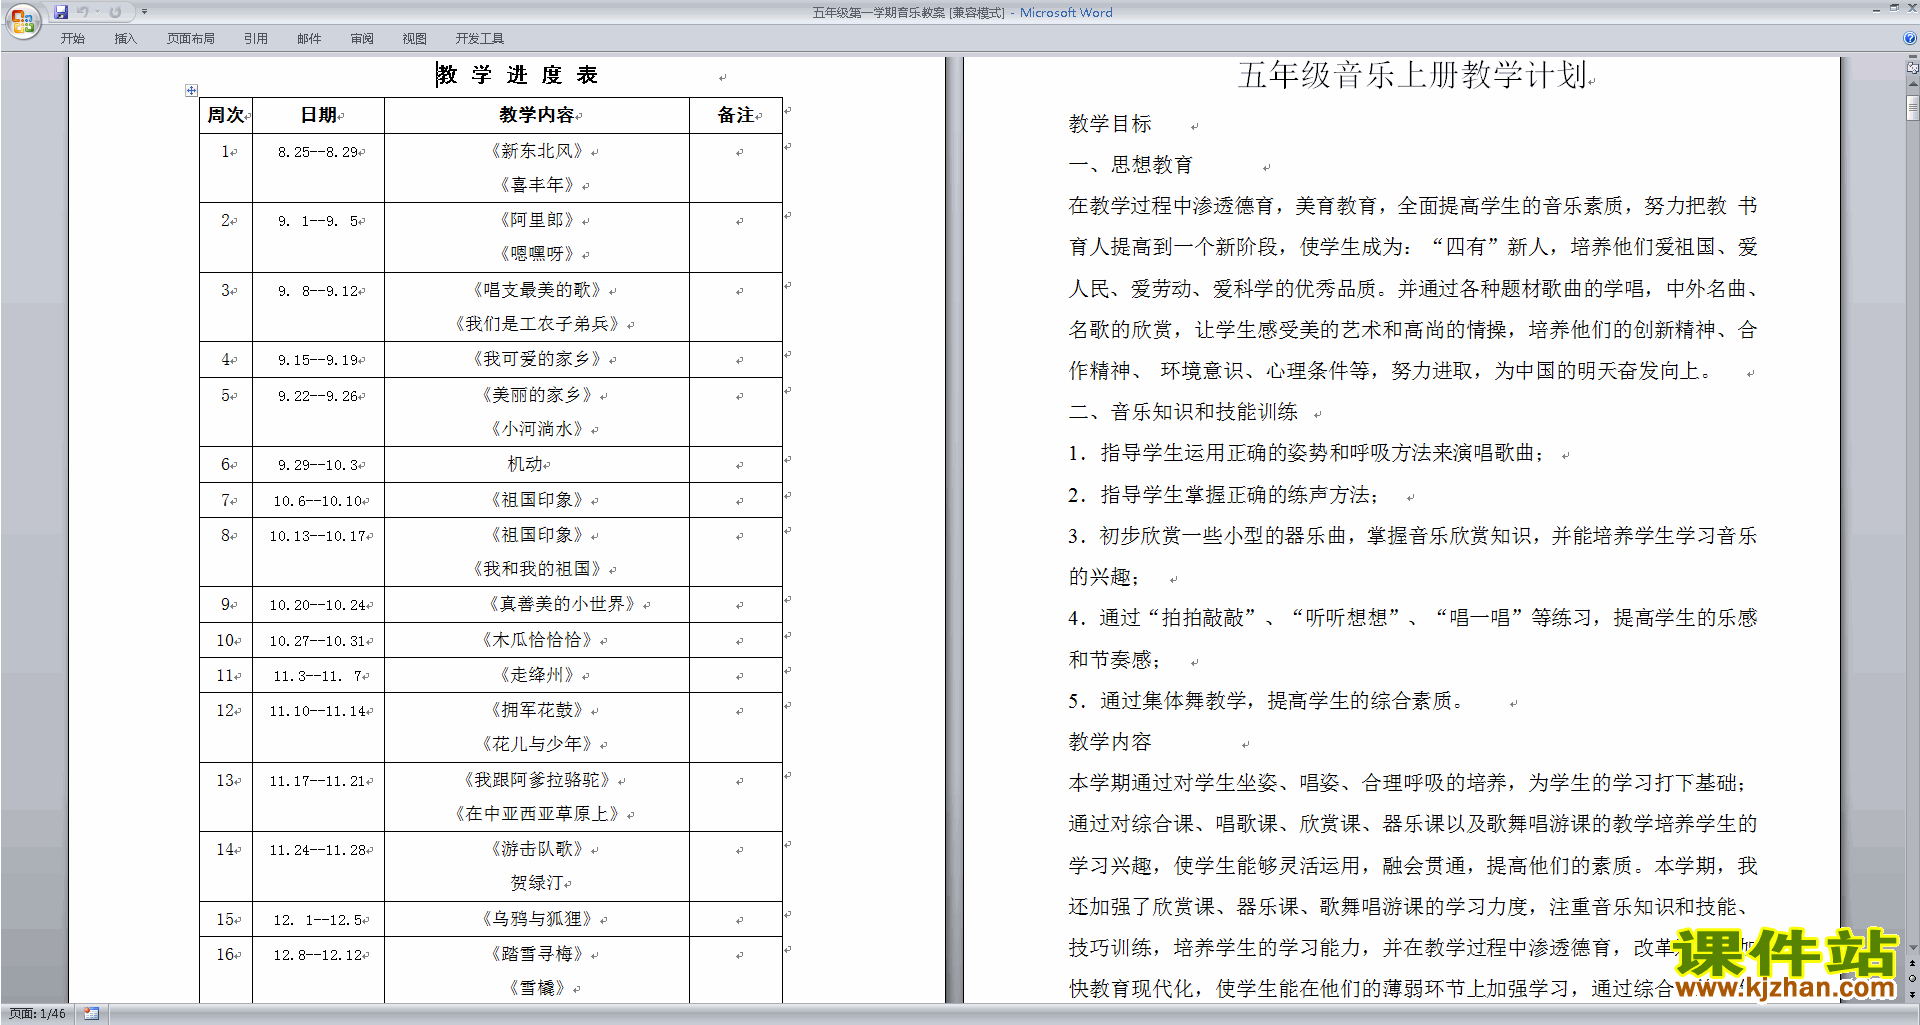Image resolution: width=1920 pixels, height=1025 pixels.
Task: Open the 审阅 ribbon tab
Action: [x=362, y=39]
